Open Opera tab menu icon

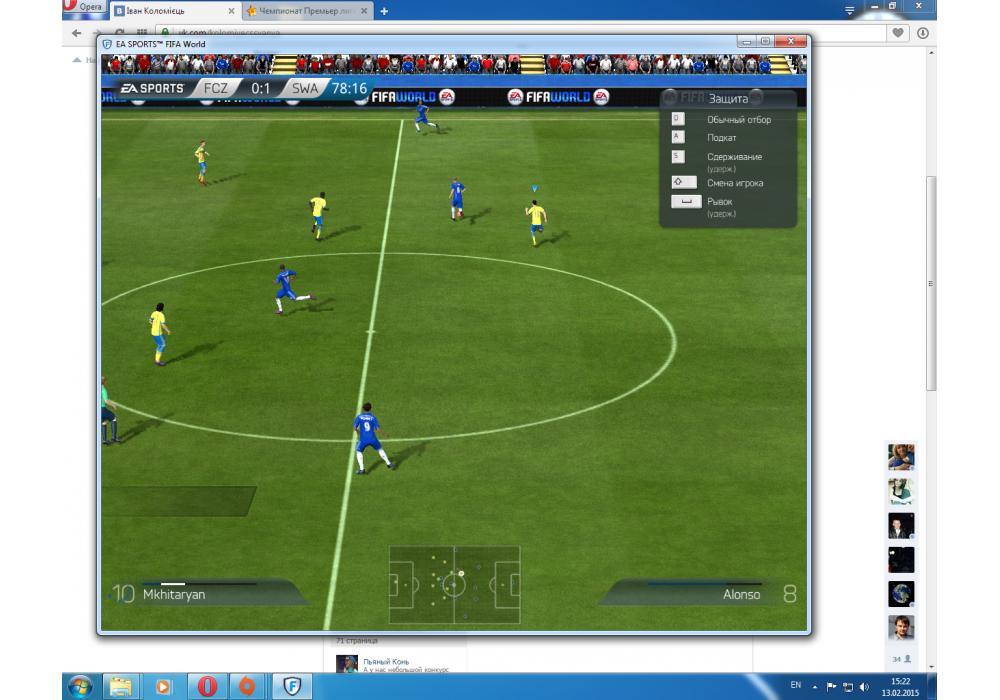coord(849,10)
